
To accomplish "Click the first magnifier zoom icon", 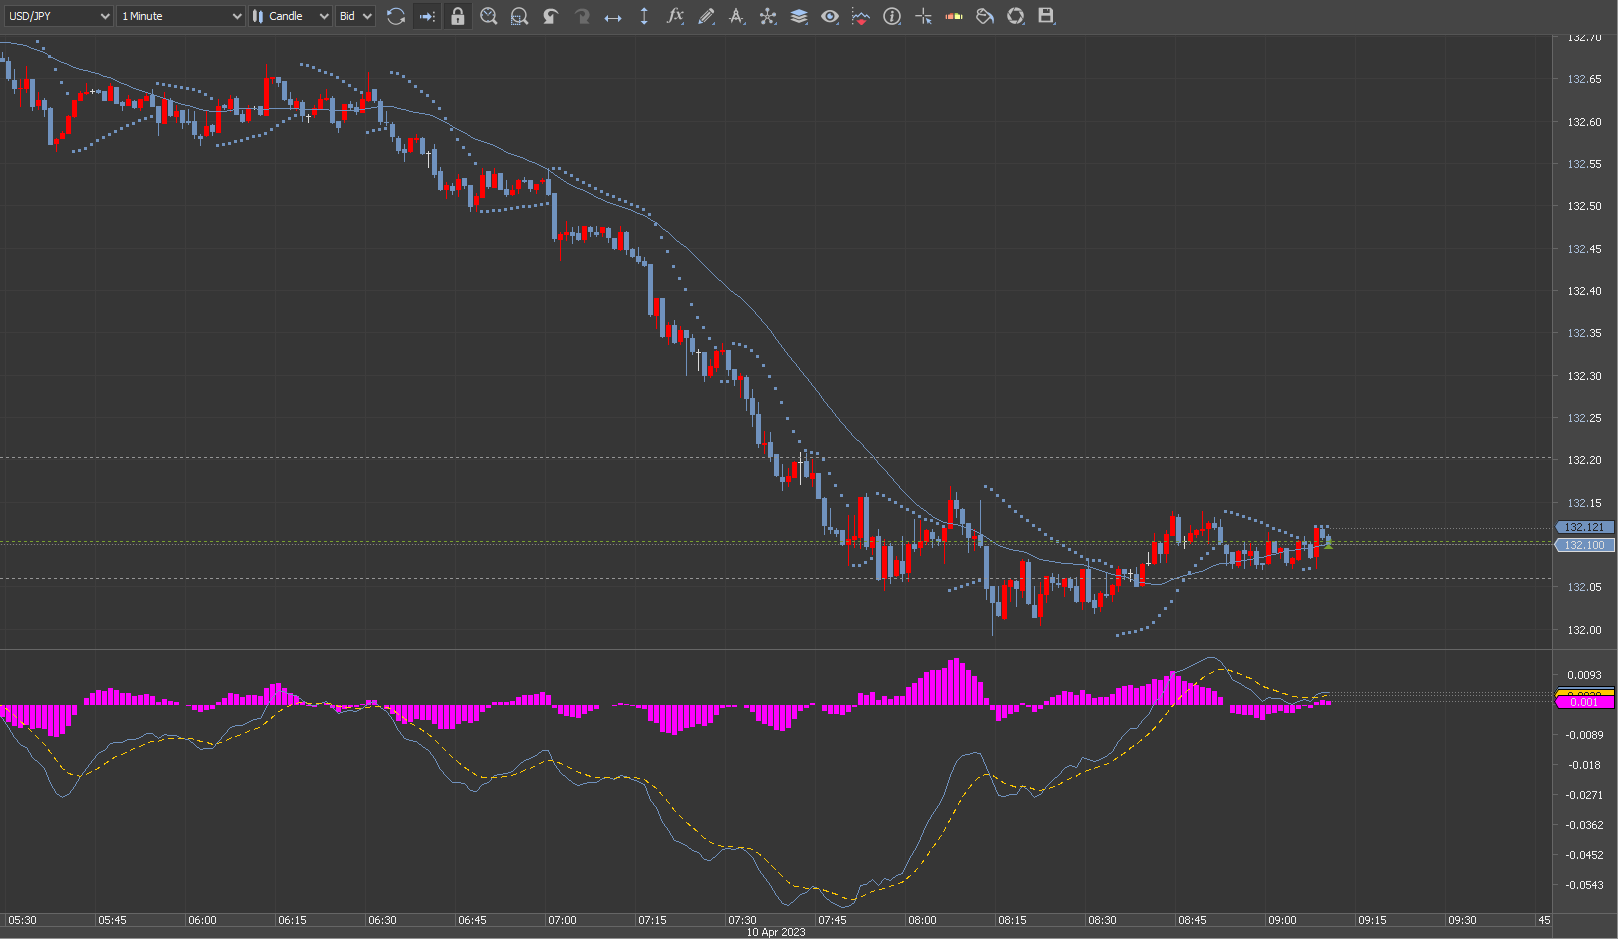I will point(489,16).
